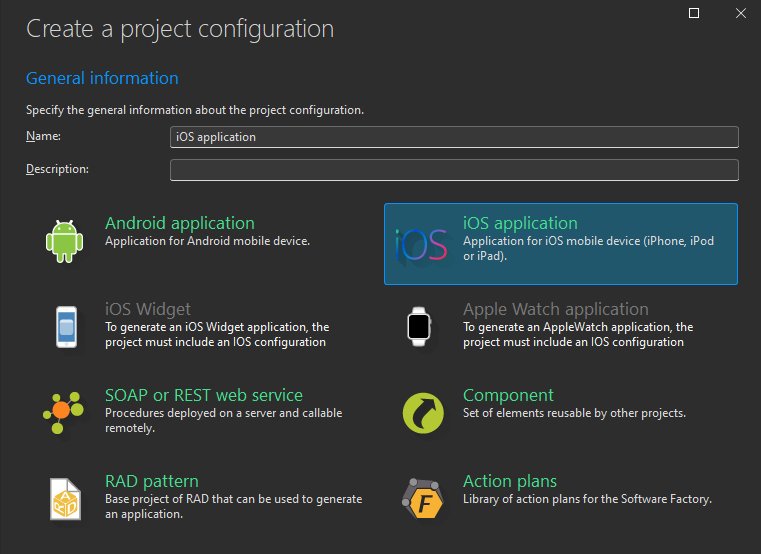Viewport: 761px width, 554px height.
Task: Choose the iOS Widget heading
Action: click(x=148, y=309)
